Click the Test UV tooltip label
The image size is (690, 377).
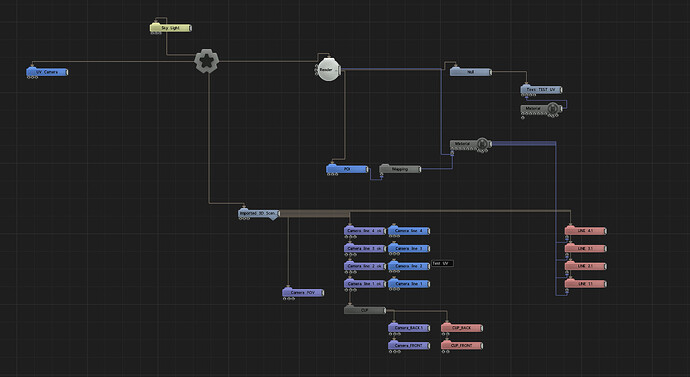(442, 264)
